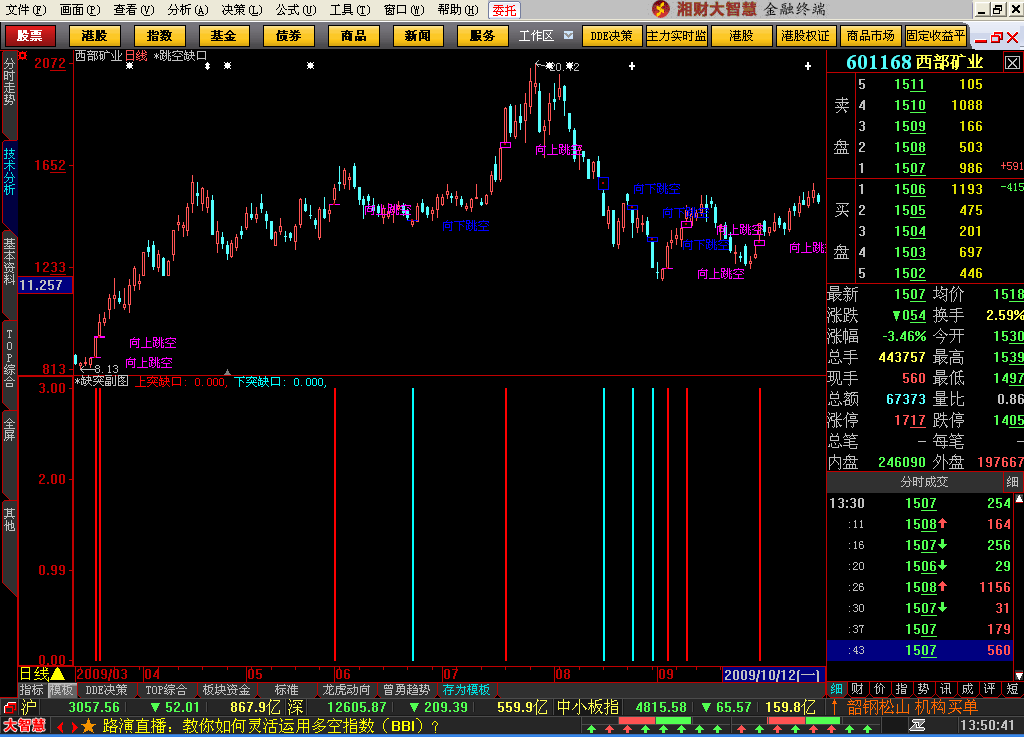Open the 固定收益平 workspace button
The image size is (1024, 737).
[x=935, y=36]
